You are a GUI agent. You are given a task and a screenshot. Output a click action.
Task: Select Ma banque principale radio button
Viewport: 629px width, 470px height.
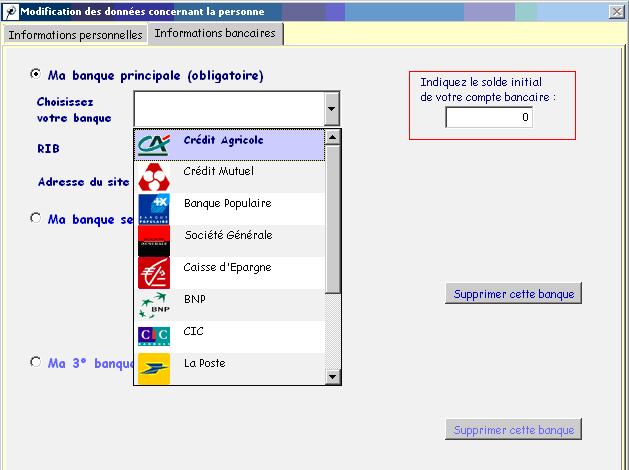coord(36,74)
